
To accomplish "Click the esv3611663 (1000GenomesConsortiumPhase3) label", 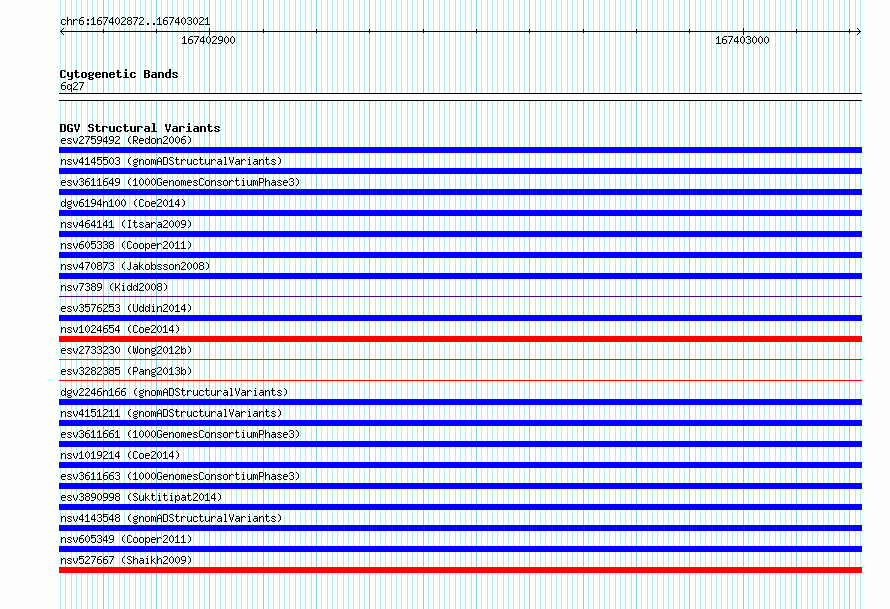I will pyautogui.click(x=180, y=476).
